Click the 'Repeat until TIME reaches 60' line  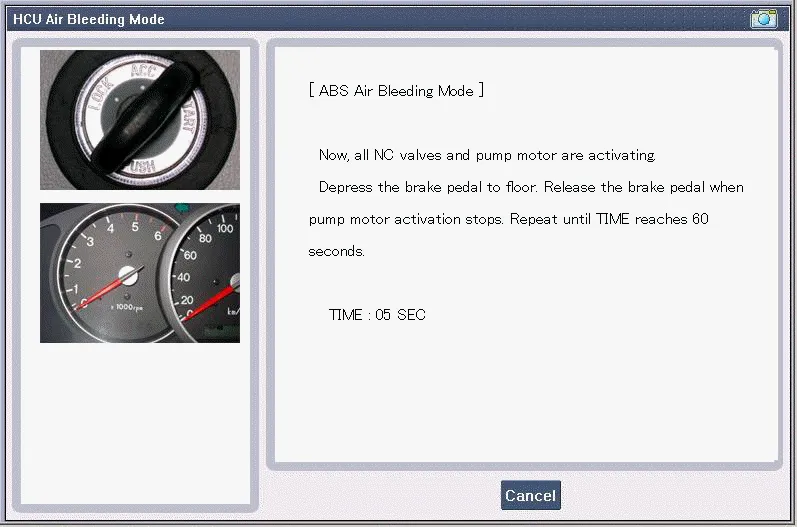pyautogui.click(x=508, y=219)
